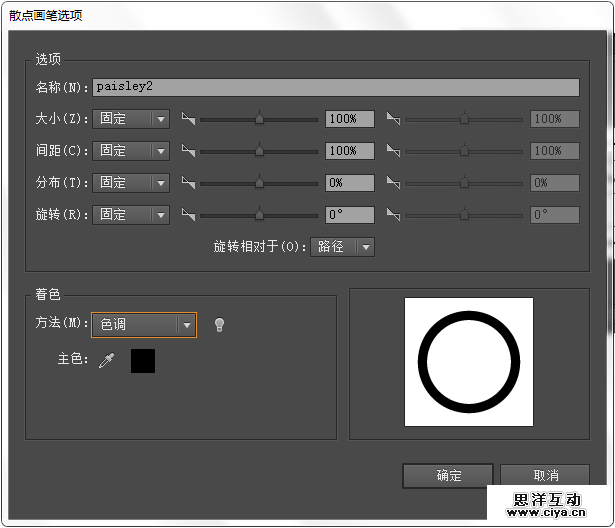The image size is (615, 528).
Task: Click the eyedropper icon beside 主色
Action: 106,361
